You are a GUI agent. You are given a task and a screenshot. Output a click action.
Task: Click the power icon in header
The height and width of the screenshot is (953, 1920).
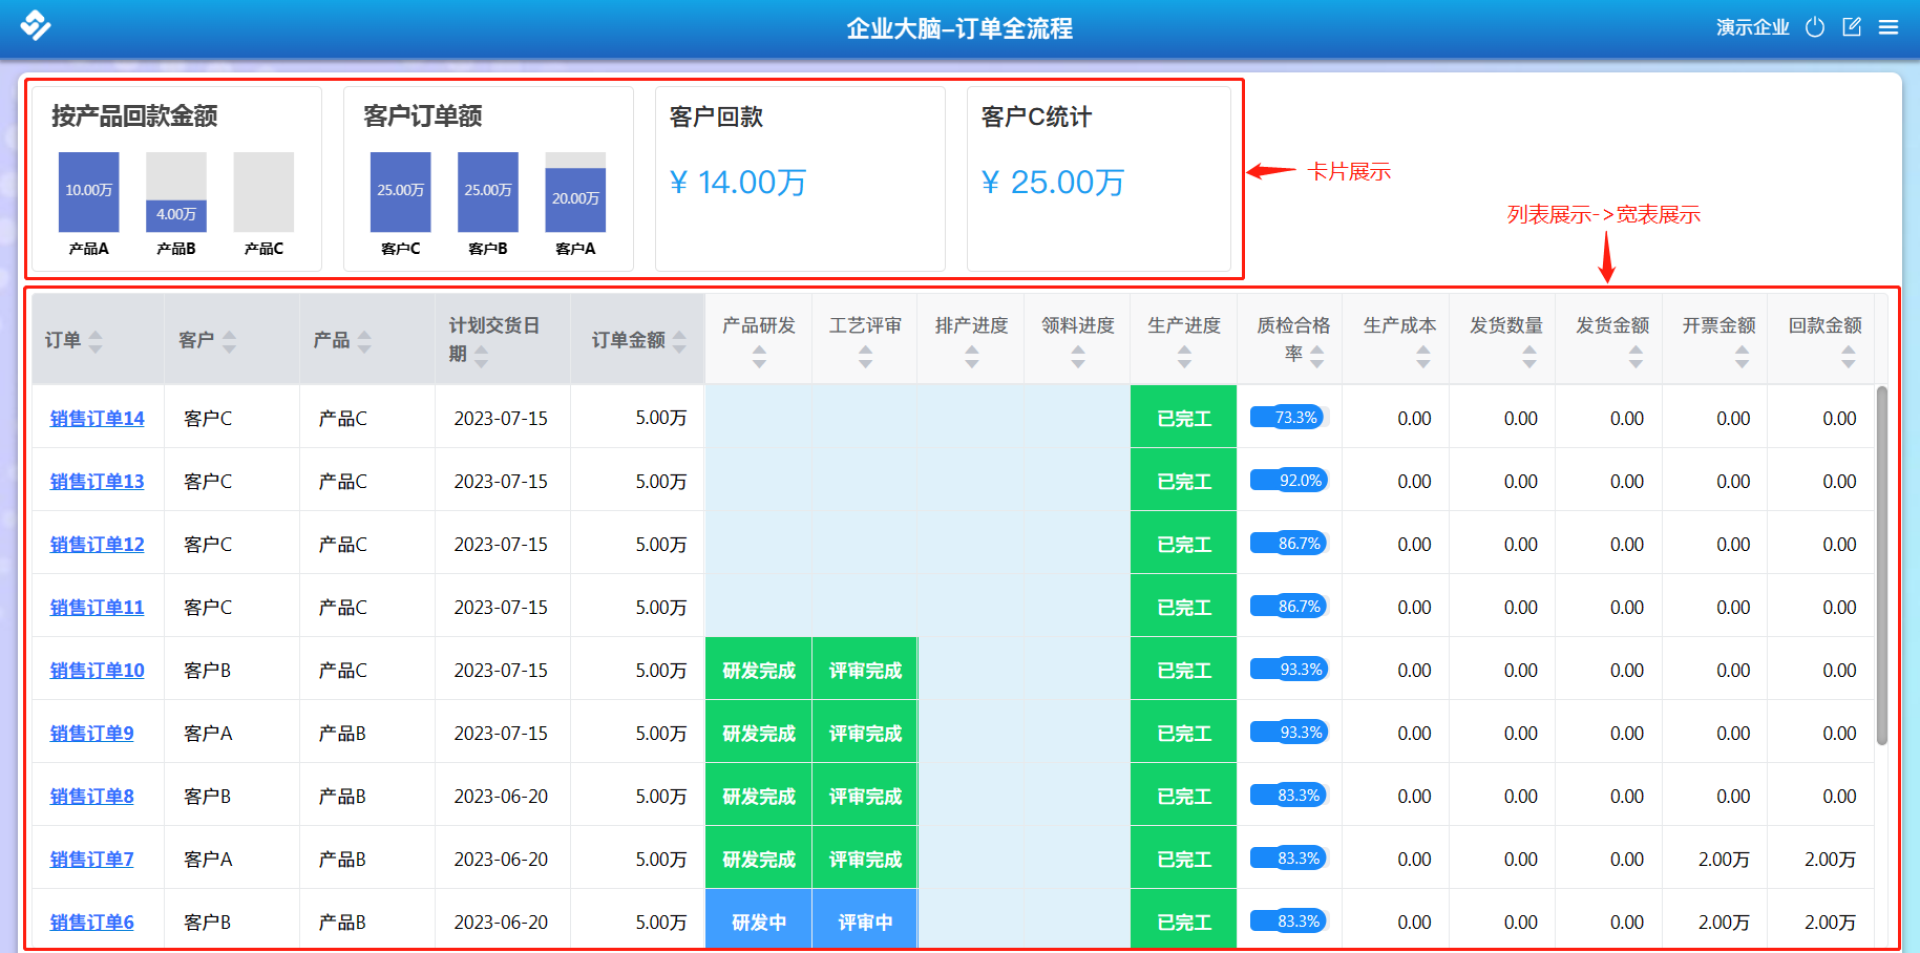coord(1815,27)
